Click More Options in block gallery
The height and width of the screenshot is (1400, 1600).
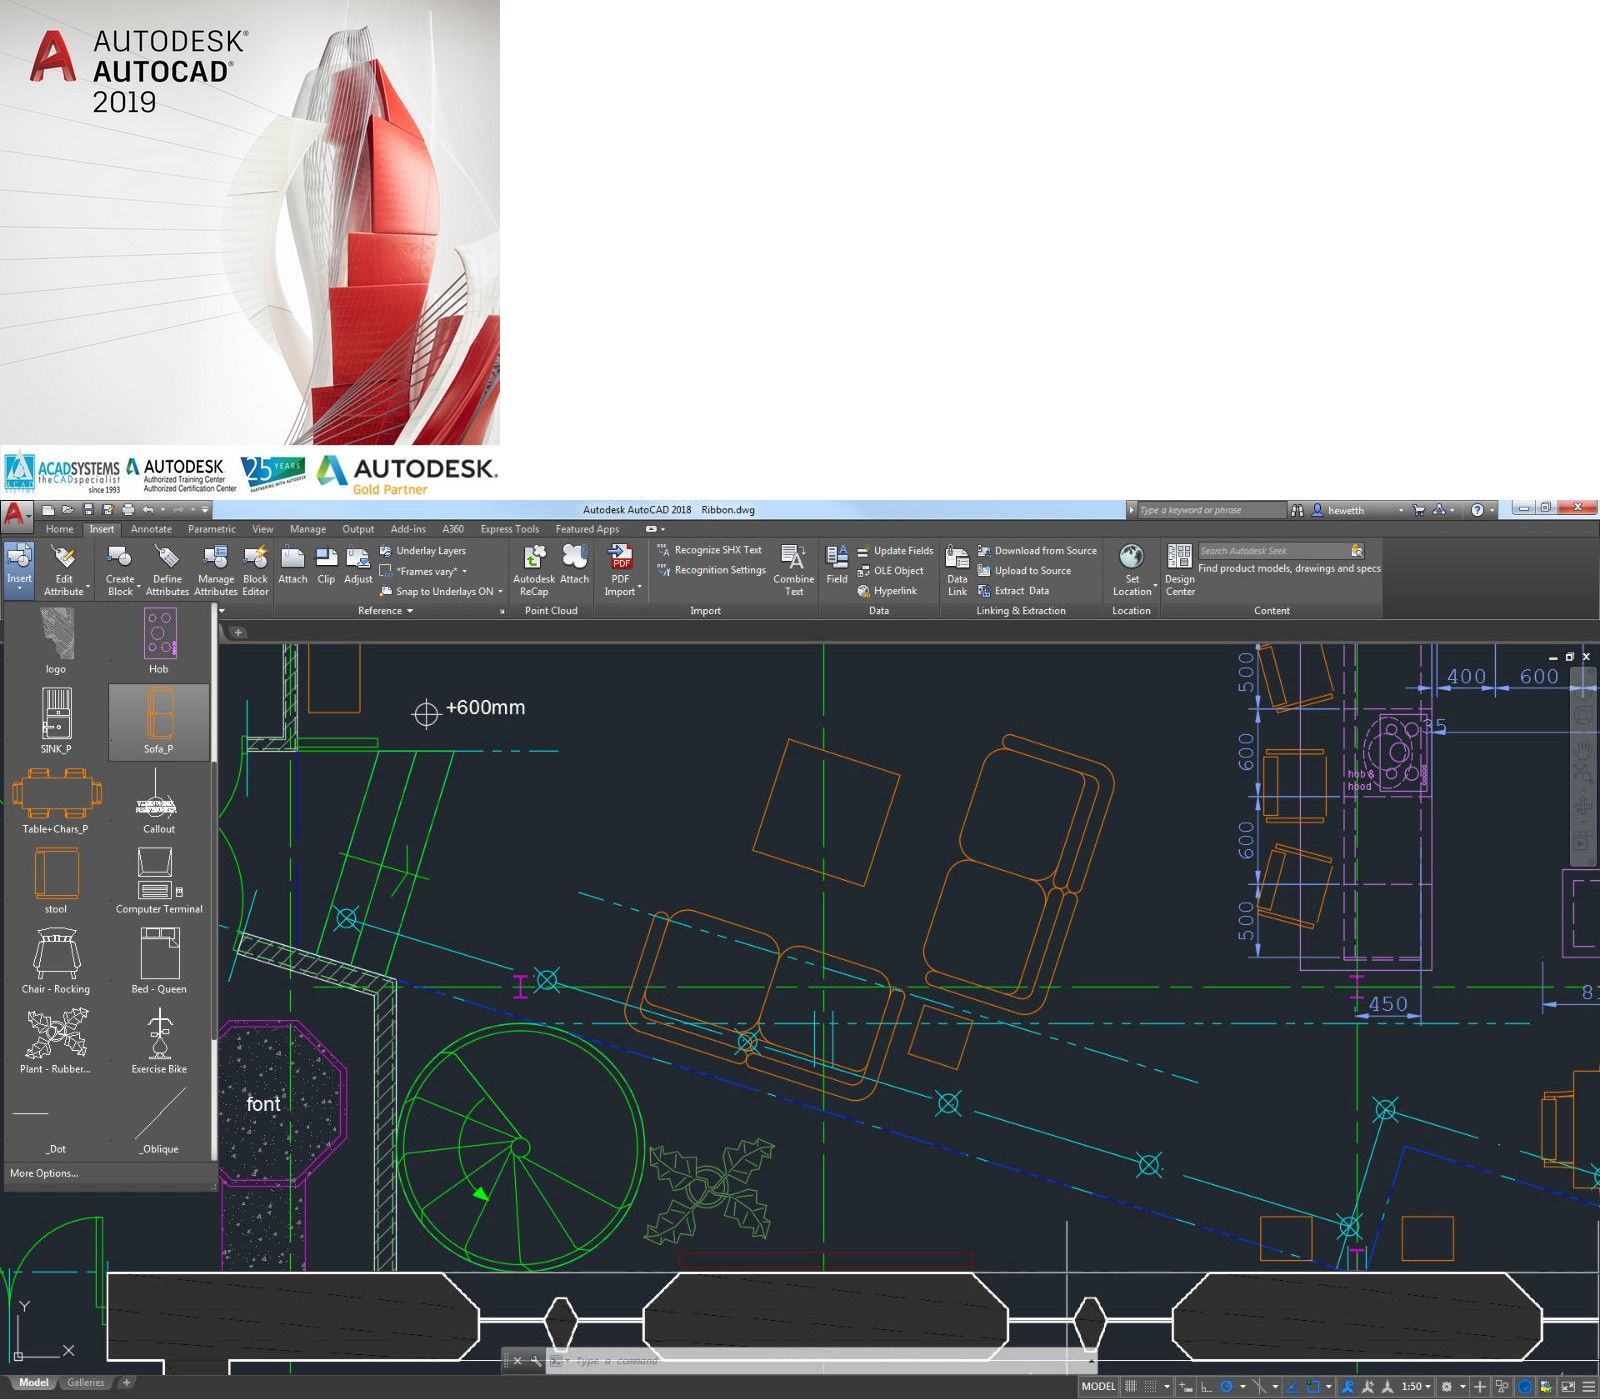(44, 1173)
